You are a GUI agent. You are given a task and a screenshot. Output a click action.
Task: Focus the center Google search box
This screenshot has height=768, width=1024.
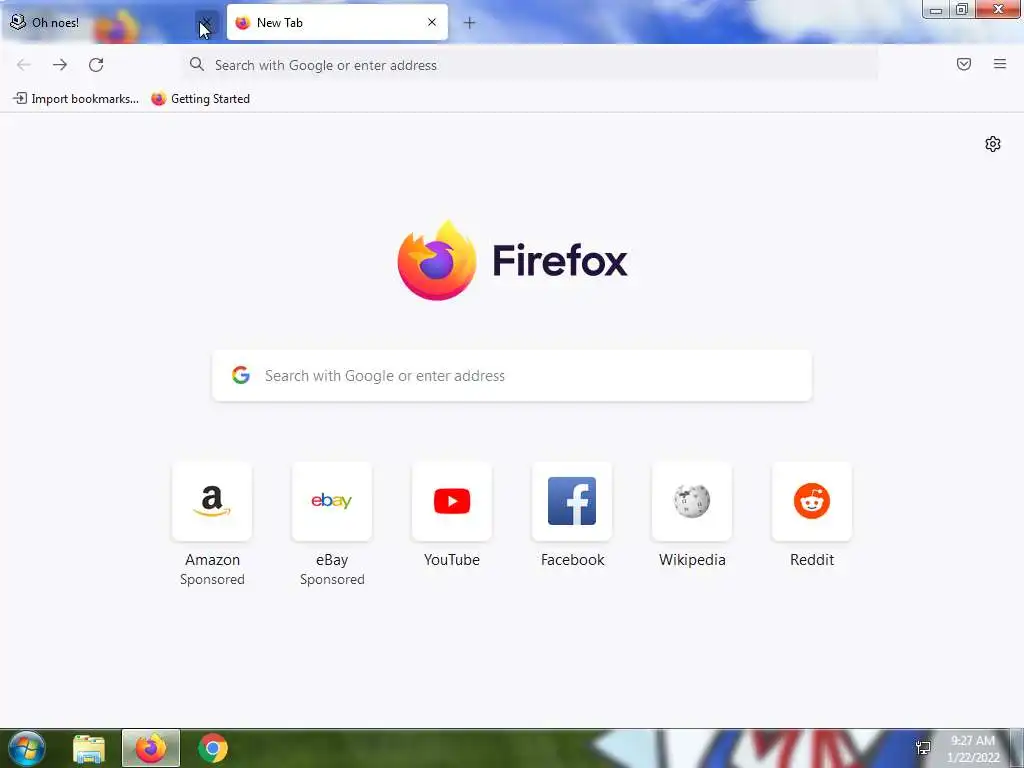click(x=512, y=376)
